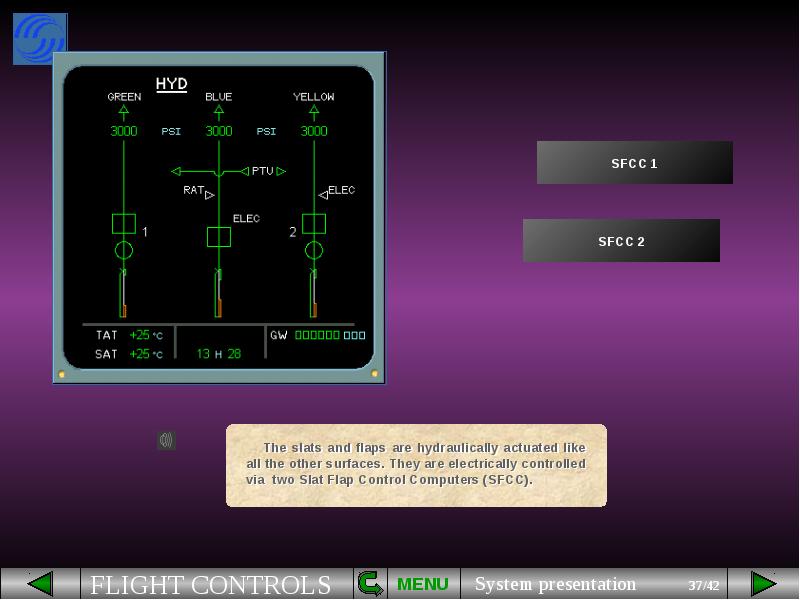Viewport: 800px width, 600px height.
Task: Click the 37/42 page counter
Action: point(703,585)
